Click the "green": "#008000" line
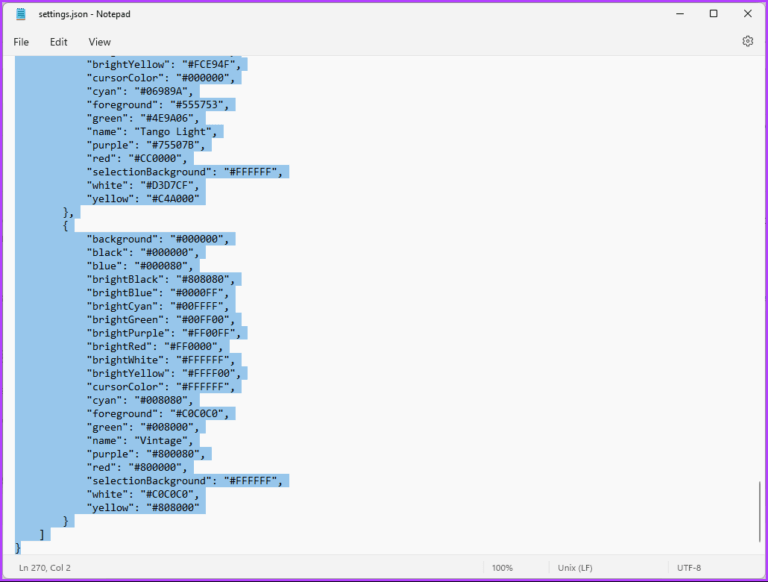 143,427
